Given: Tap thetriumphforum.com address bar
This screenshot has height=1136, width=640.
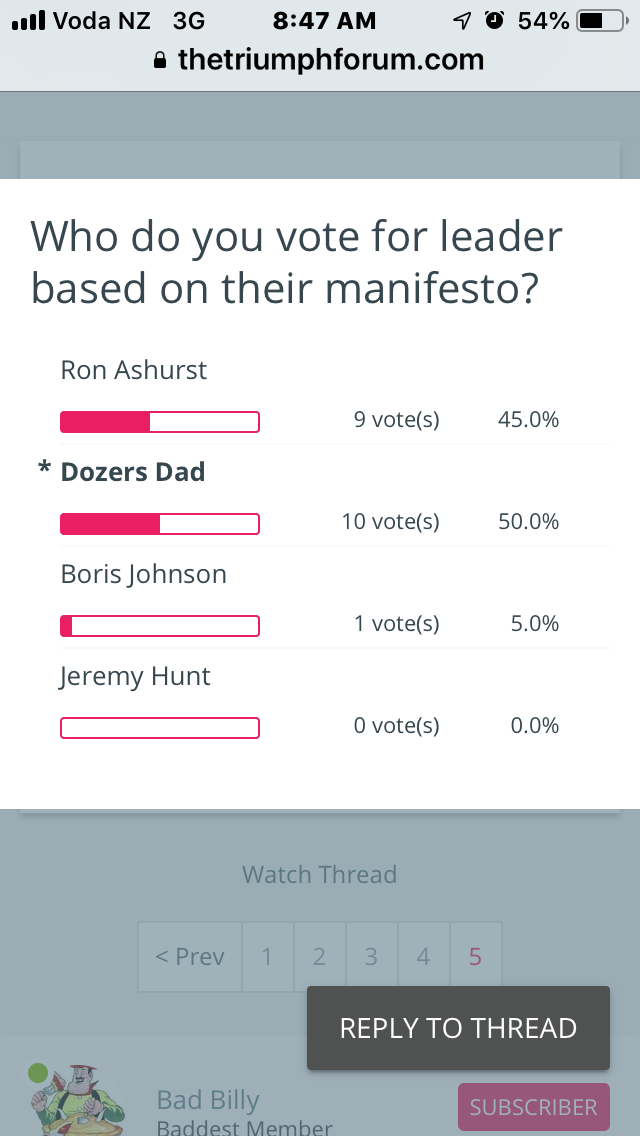Looking at the screenshot, I should [320, 59].
